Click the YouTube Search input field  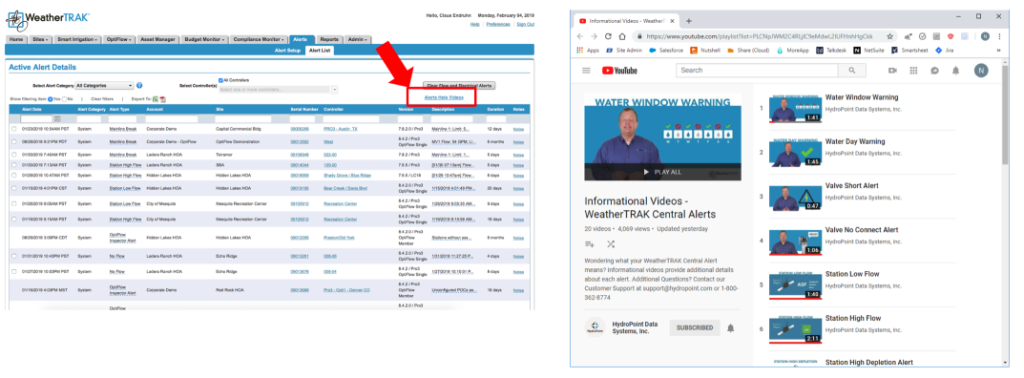758,71
